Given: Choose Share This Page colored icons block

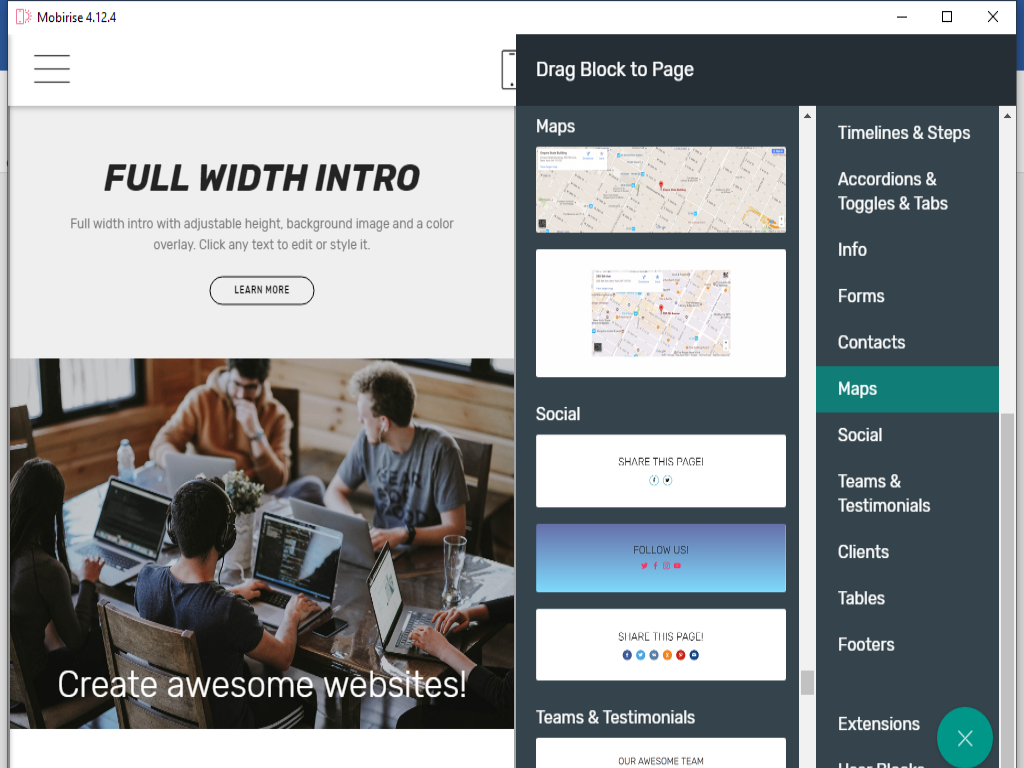Looking at the screenshot, I should (660, 645).
